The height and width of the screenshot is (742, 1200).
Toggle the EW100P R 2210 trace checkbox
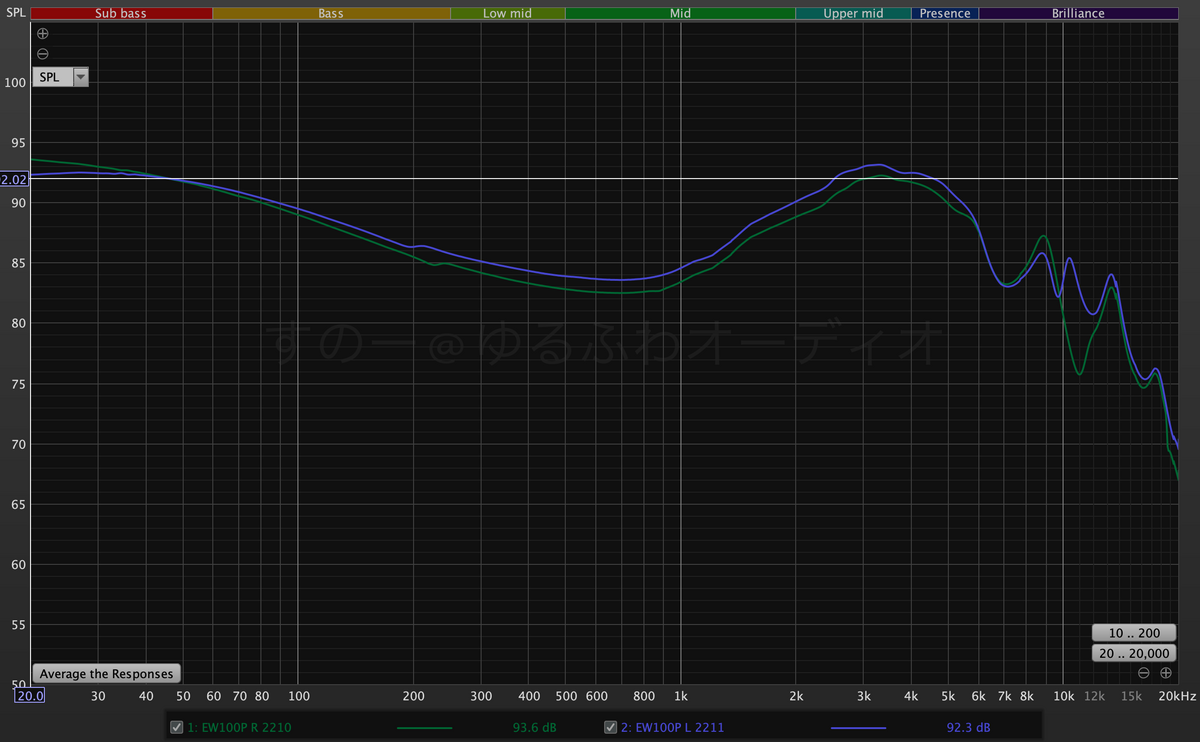pos(177,727)
